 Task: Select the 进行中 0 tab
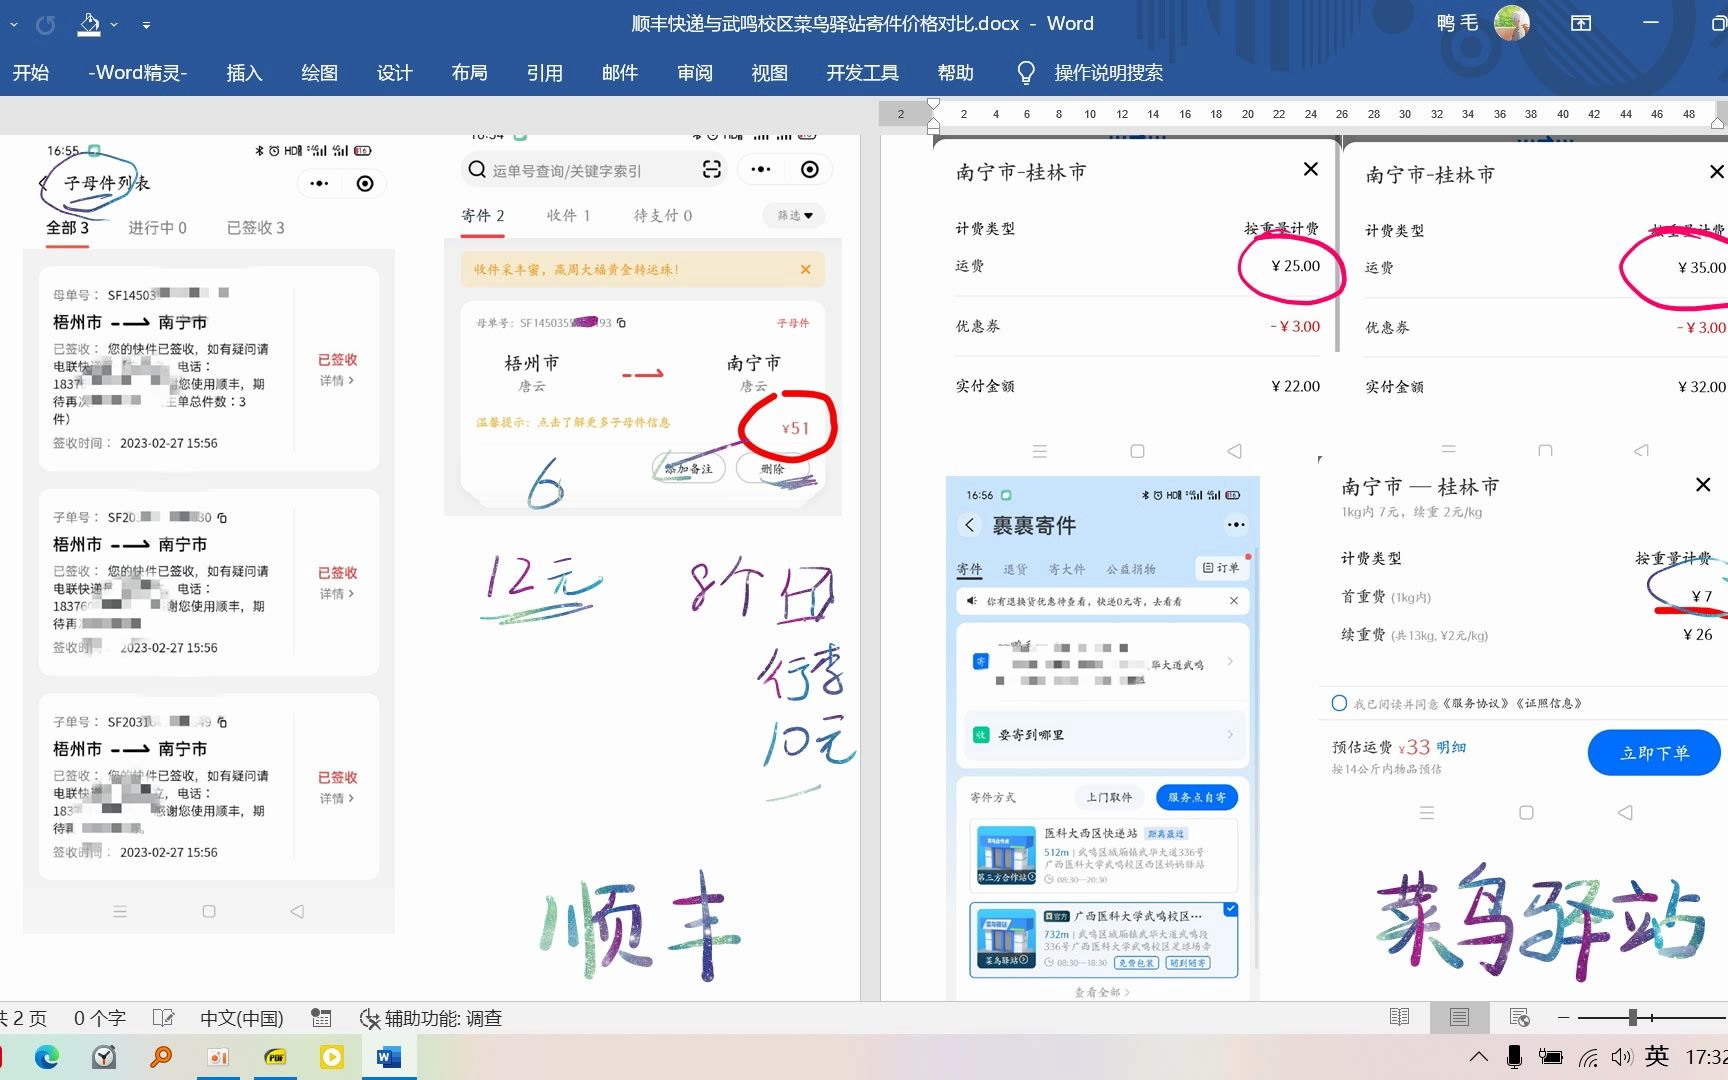pos(157,228)
